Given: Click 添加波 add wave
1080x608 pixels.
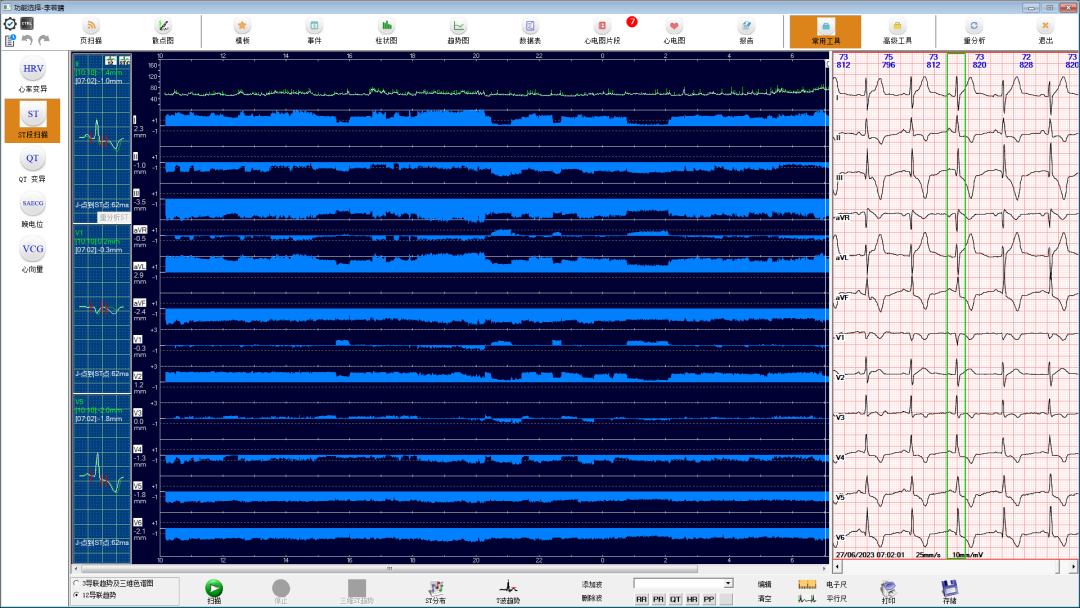Looking at the screenshot, I should click(592, 585).
